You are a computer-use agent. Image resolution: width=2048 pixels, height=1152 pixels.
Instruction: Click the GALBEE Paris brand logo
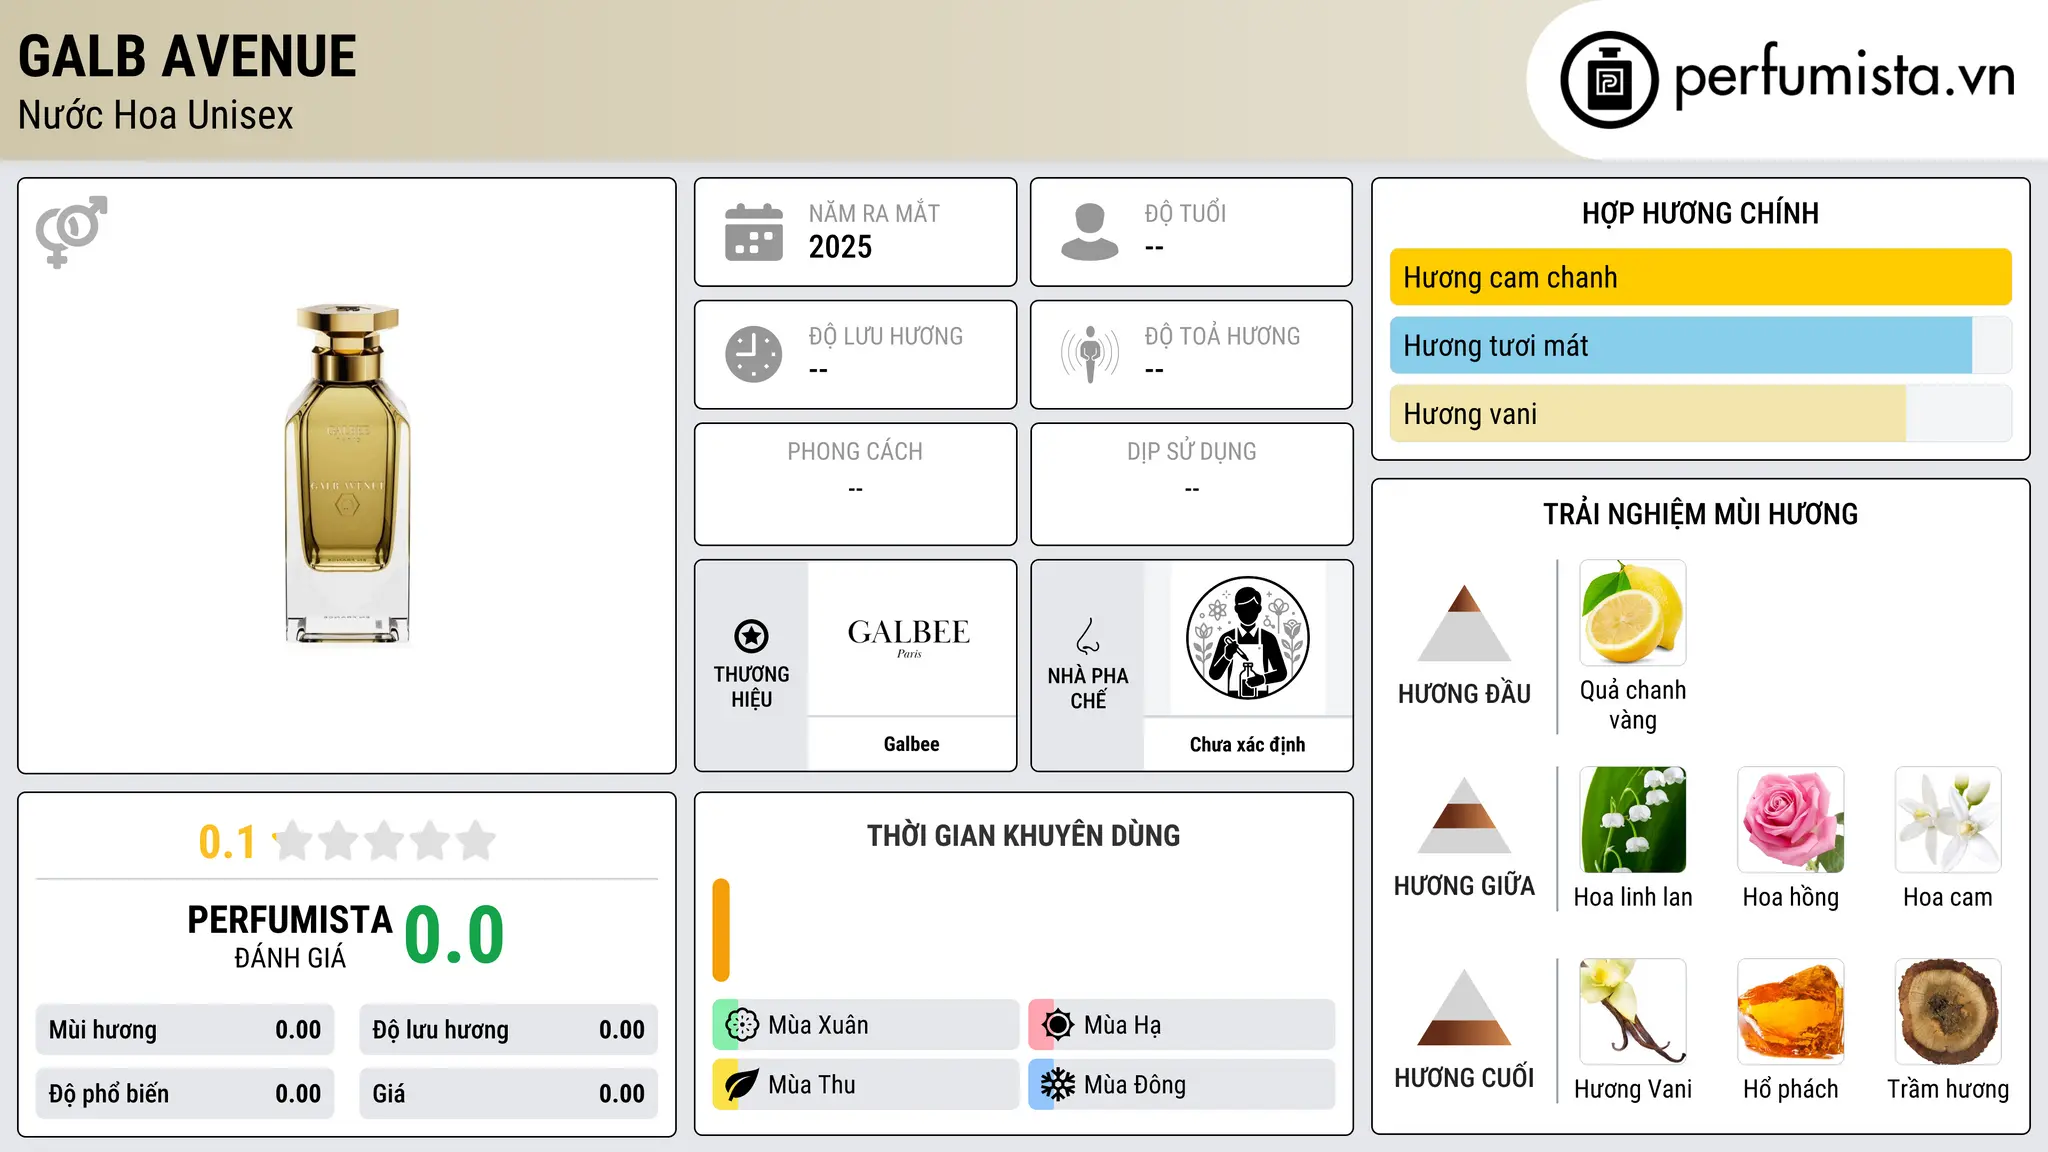tap(909, 637)
